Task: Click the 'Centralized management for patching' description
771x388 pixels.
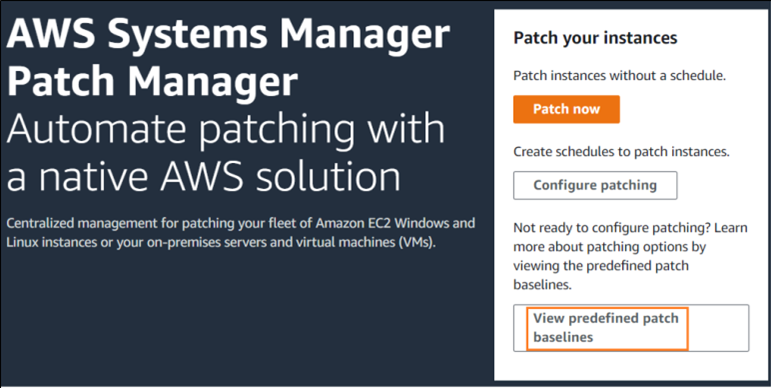Action: 240,233
